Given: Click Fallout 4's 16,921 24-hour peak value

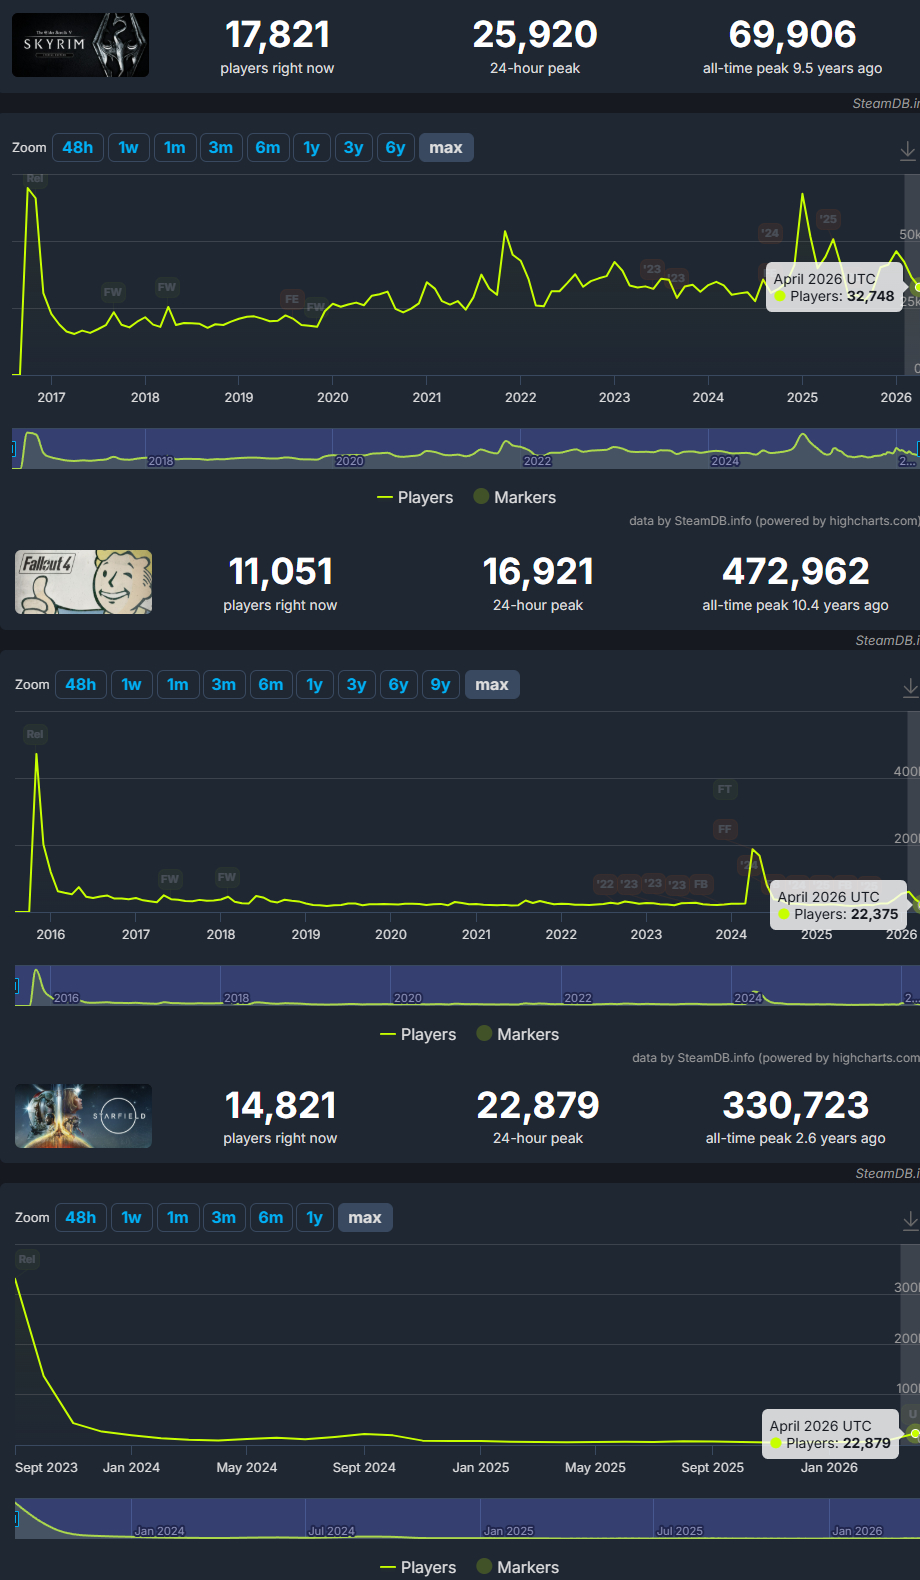Looking at the screenshot, I should (x=538, y=572).
